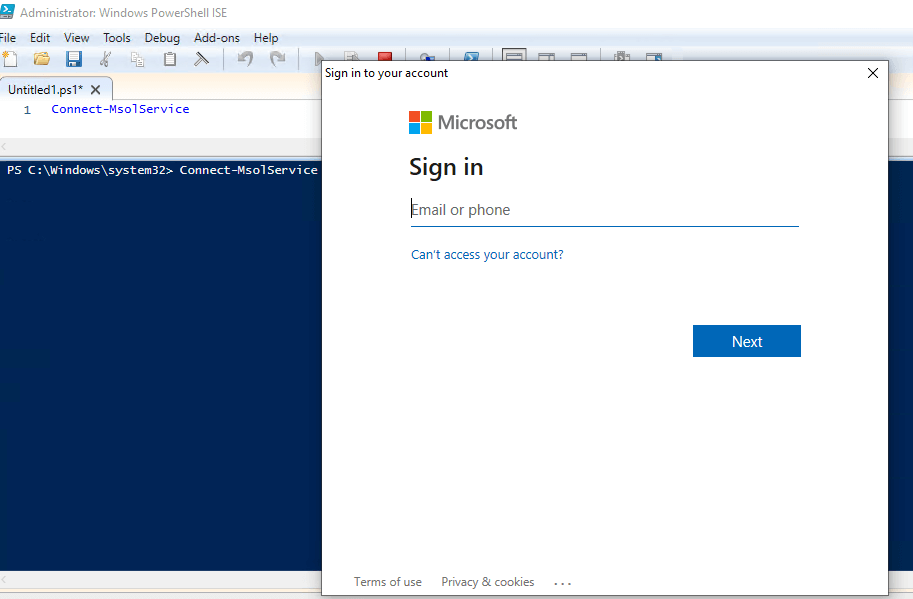Click the New Script toolbar icon
The width and height of the screenshot is (913, 599).
point(10,59)
